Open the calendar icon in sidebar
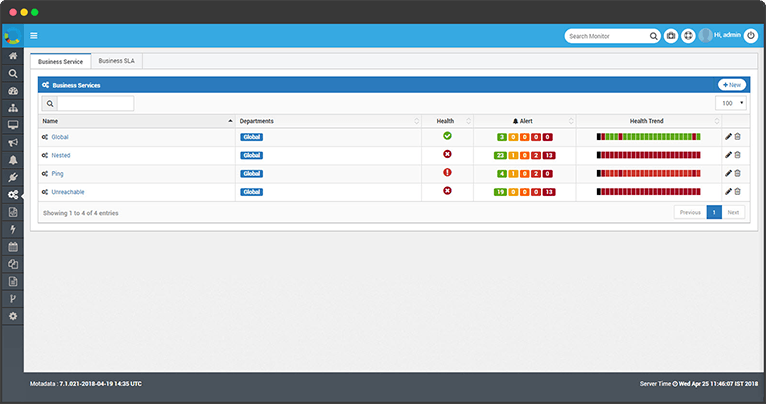Image resolution: width=766 pixels, height=404 pixels. point(13,246)
